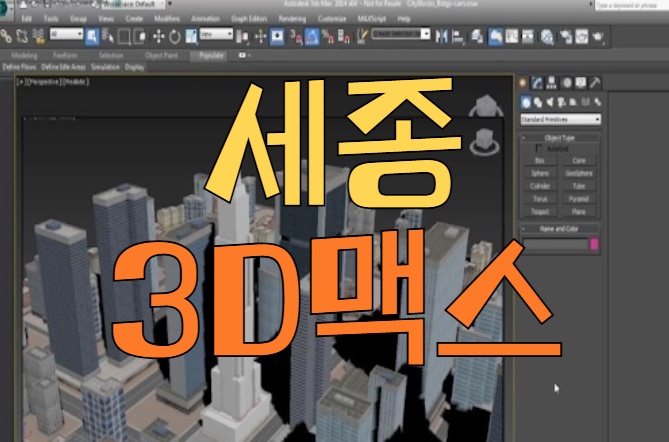Click the Render Production teapot icon
The width and height of the screenshot is (669, 442).
click(598, 37)
